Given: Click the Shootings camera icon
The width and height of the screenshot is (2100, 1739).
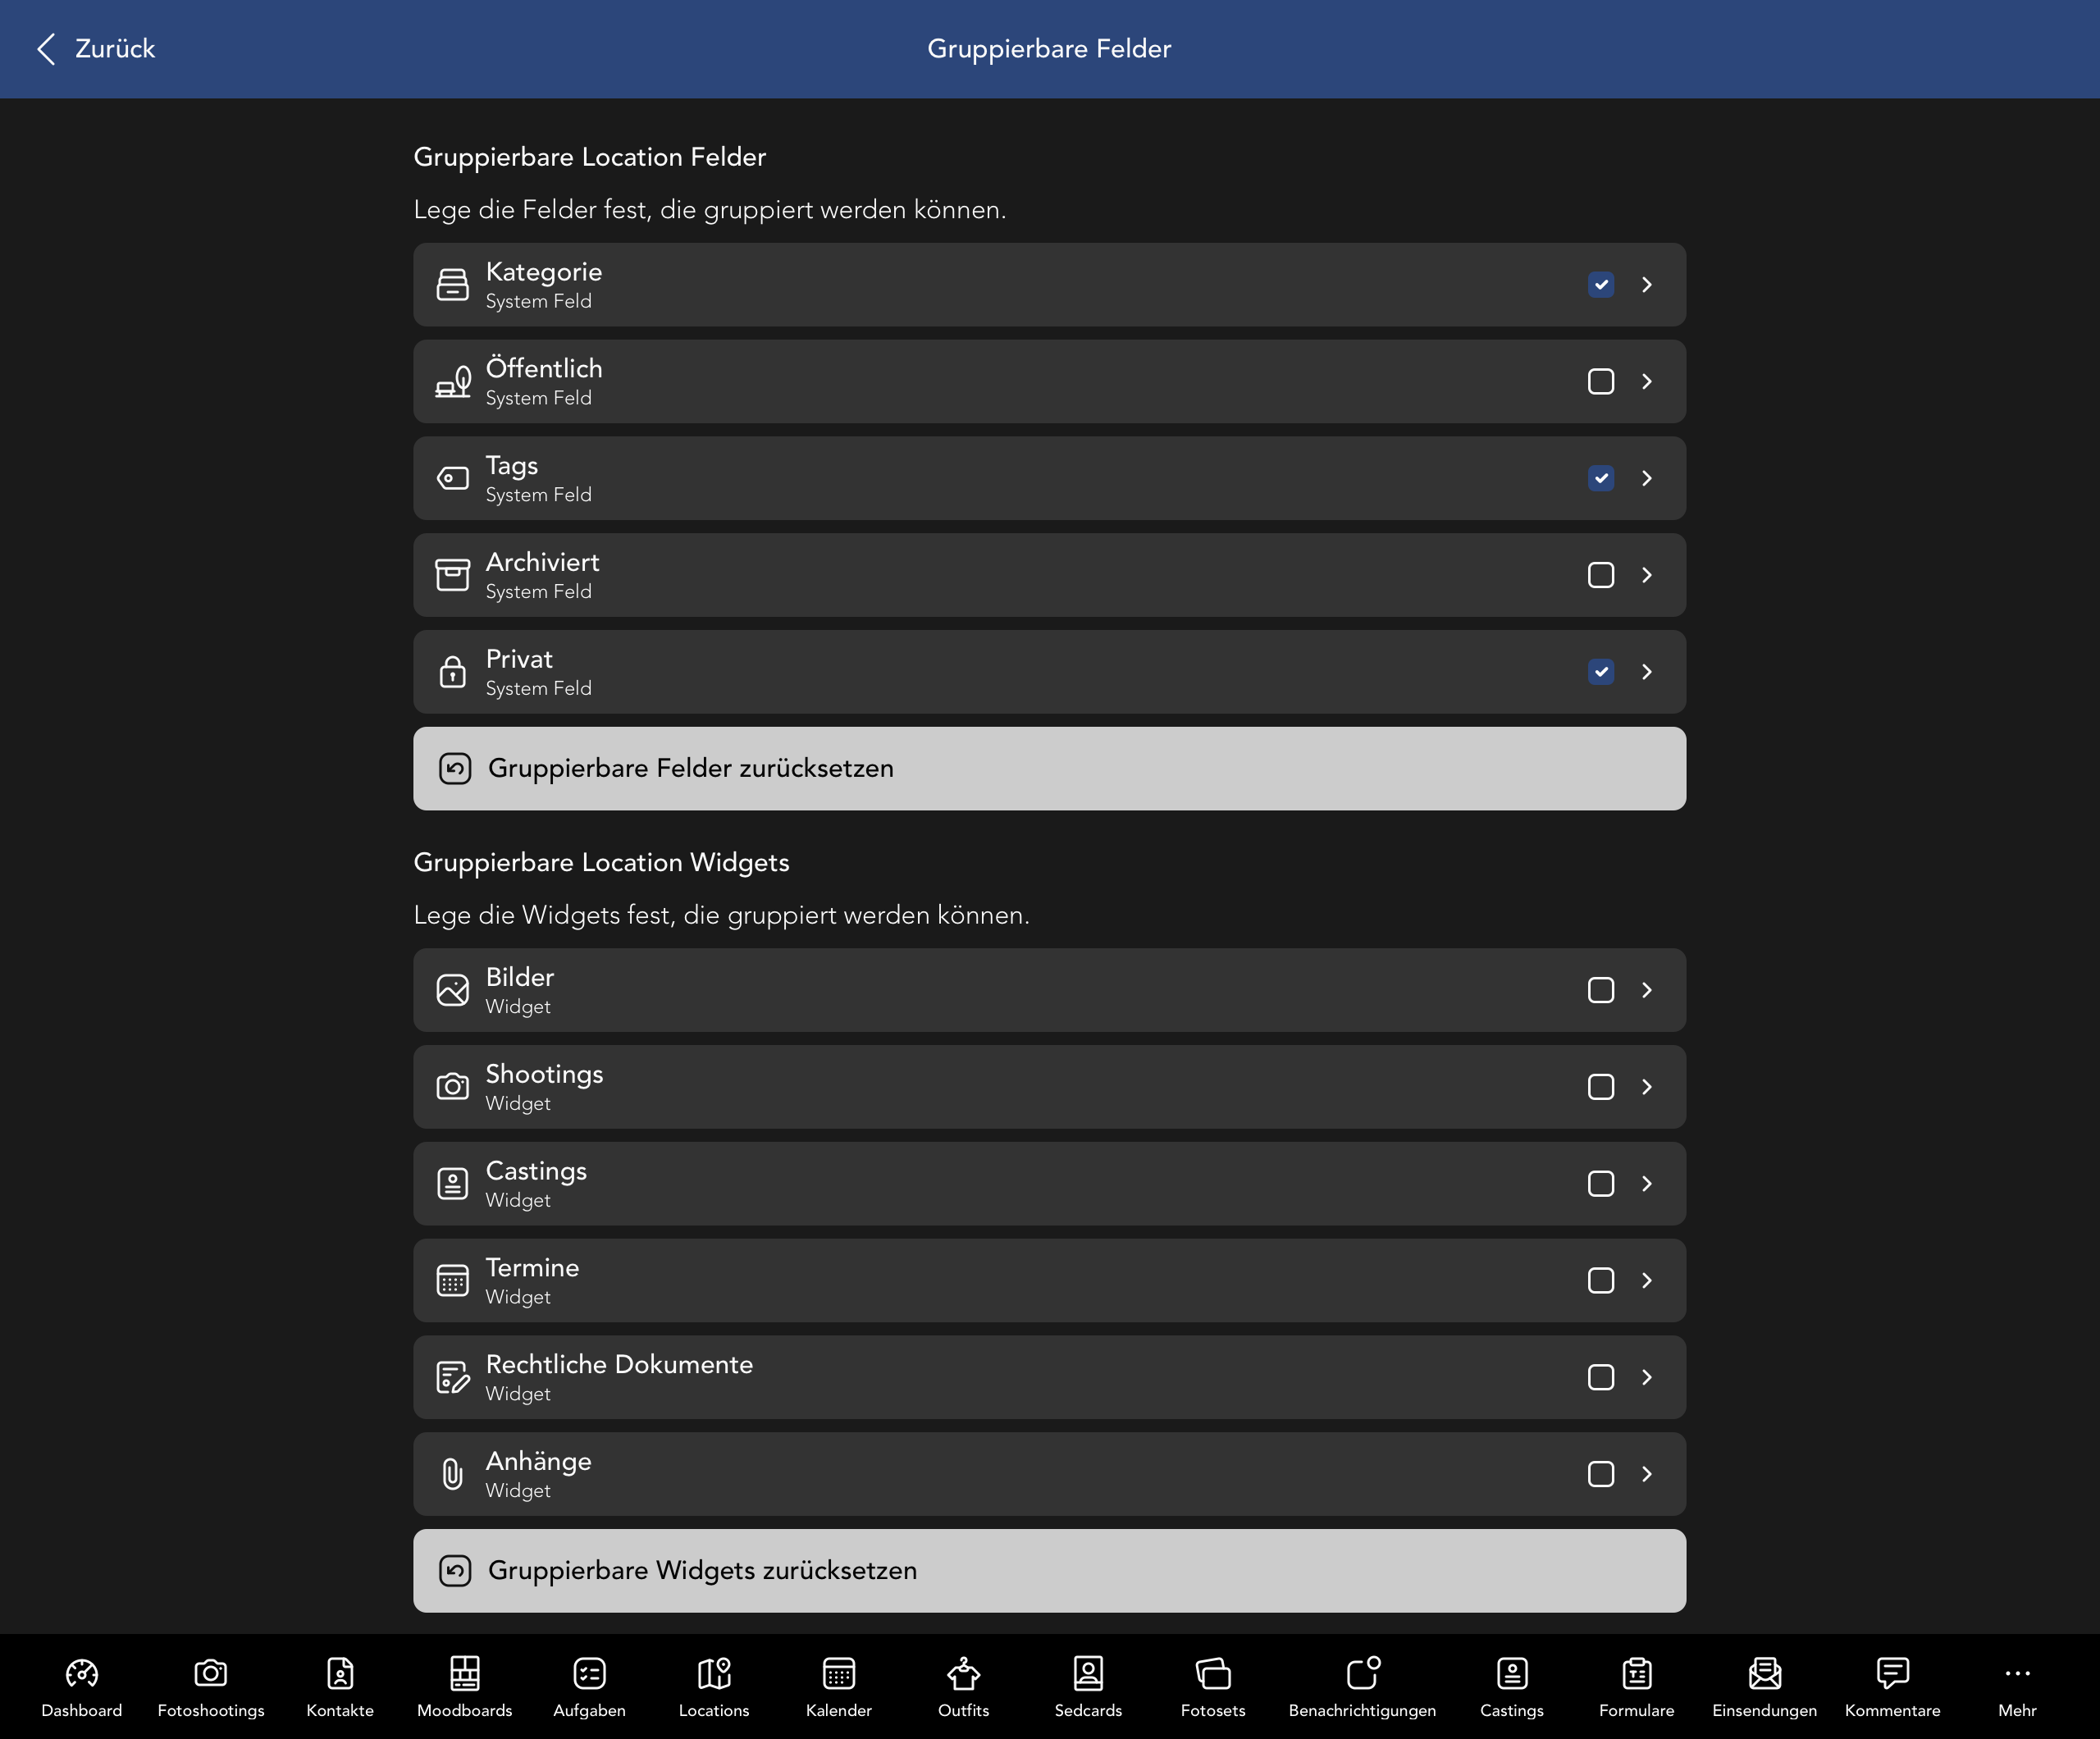Looking at the screenshot, I should pos(453,1087).
